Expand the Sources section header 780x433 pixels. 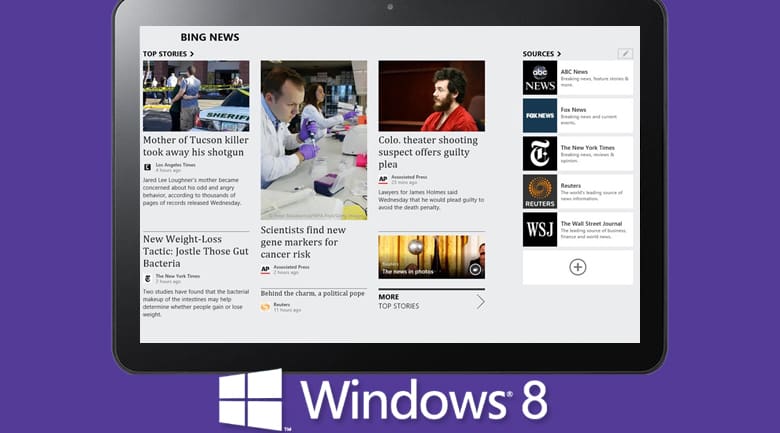click(541, 54)
